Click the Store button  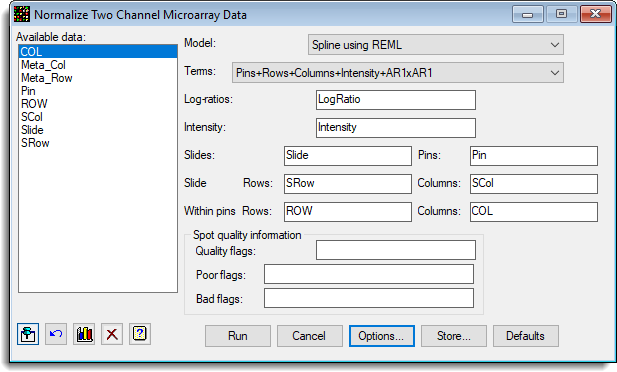click(454, 336)
